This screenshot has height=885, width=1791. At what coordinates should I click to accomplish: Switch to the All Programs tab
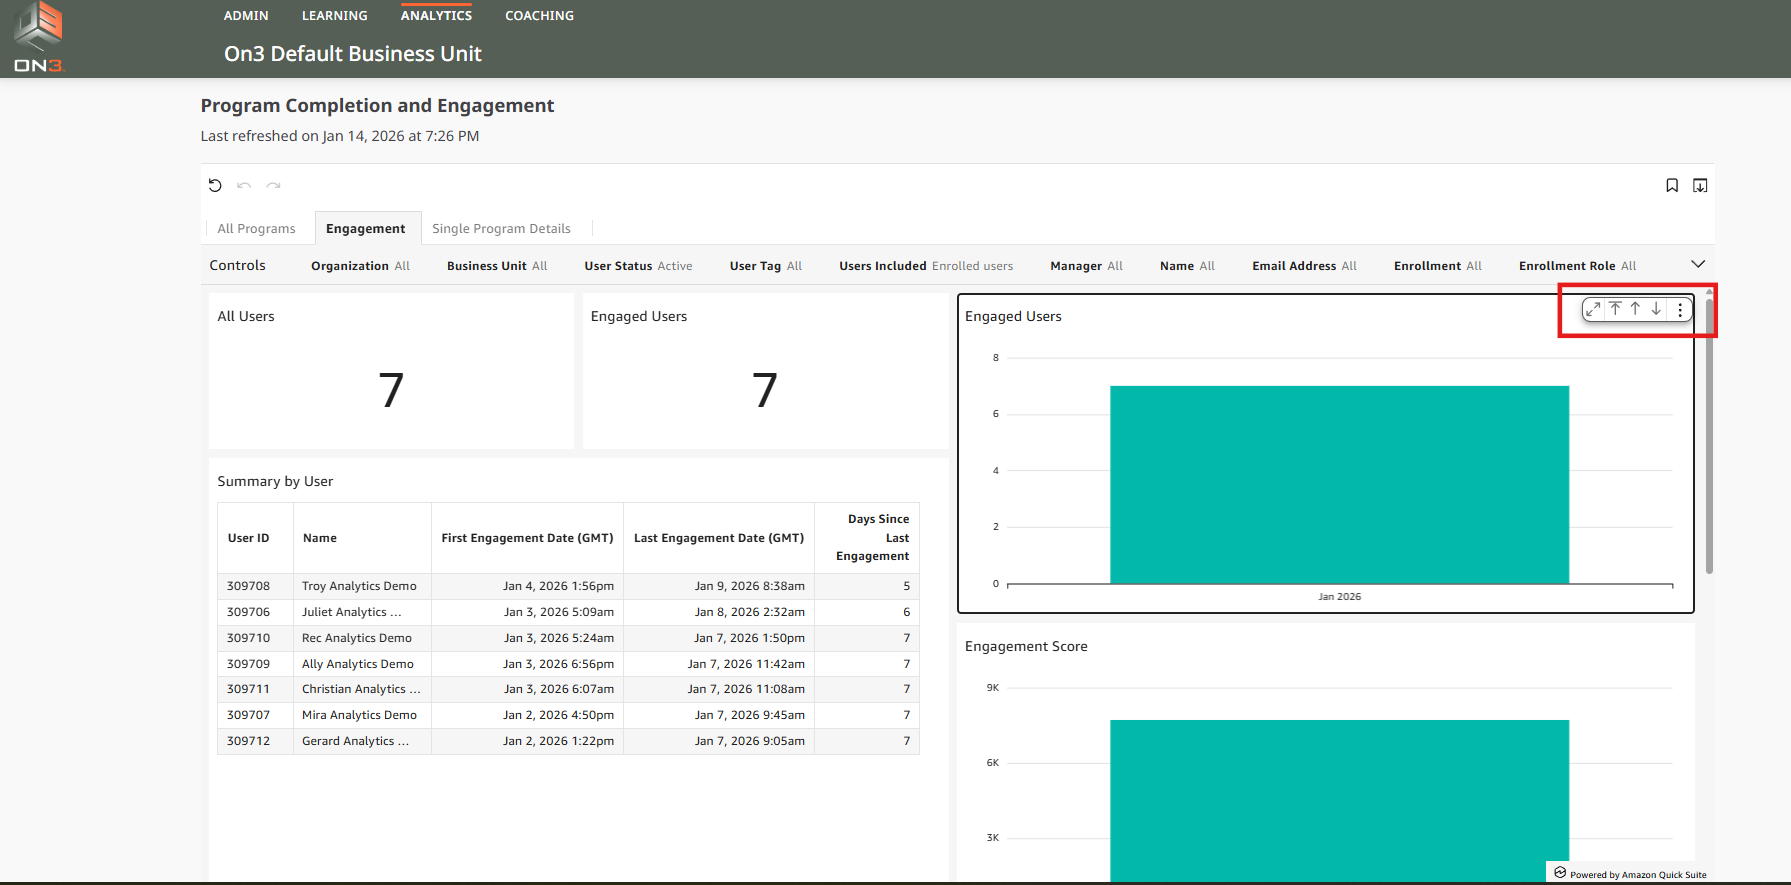click(257, 228)
